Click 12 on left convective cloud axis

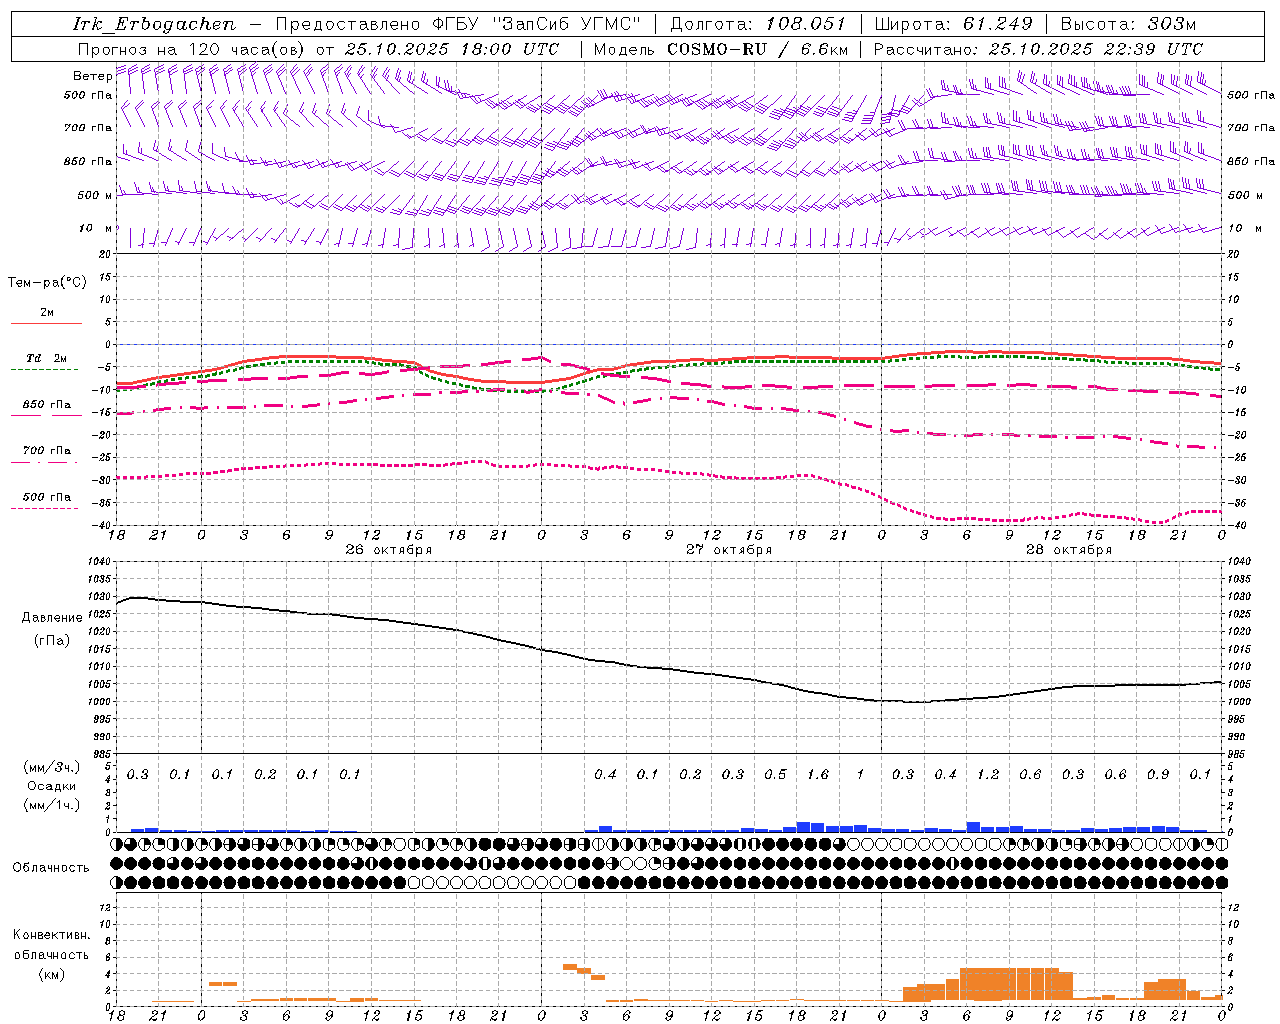(x=106, y=907)
